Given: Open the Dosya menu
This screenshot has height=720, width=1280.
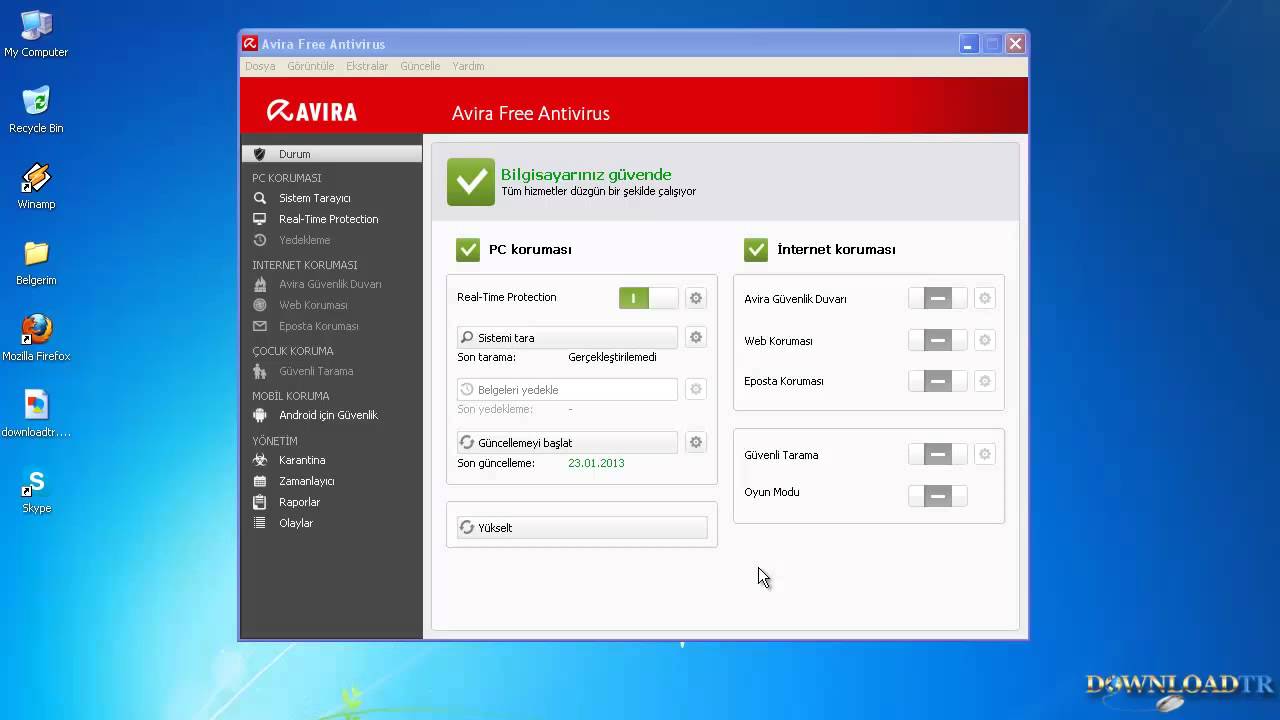Looking at the screenshot, I should coord(260,66).
